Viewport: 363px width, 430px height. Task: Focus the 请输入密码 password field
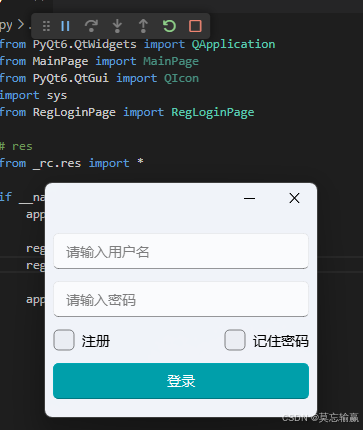coord(181,299)
